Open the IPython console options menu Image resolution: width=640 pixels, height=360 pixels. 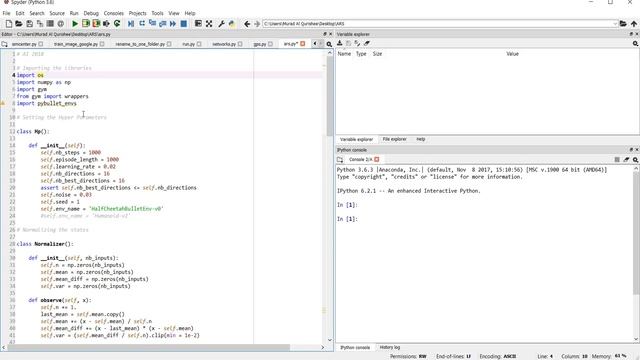click(x=636, y=160)
